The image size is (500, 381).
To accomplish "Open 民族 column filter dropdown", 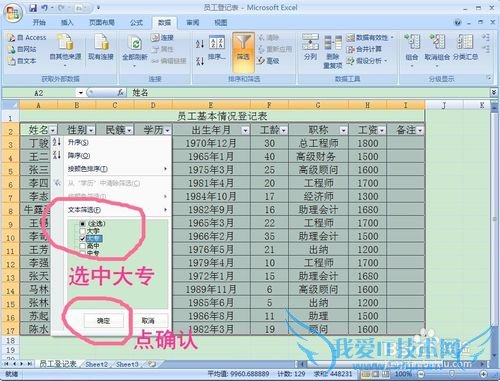I will (129, 130).
